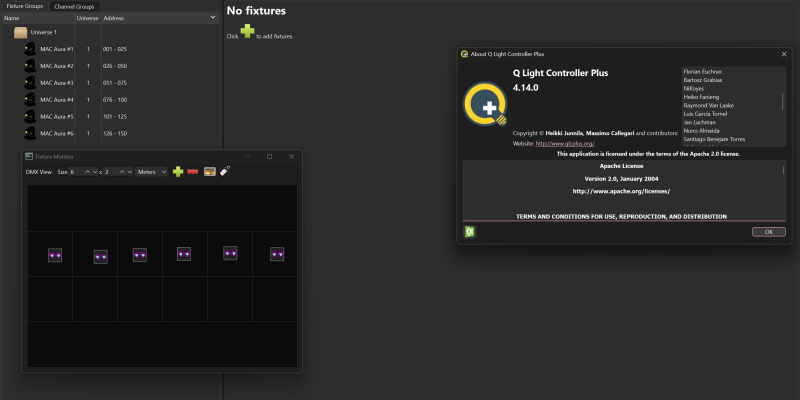Viewport: 800px width, 400px height.
Task: Select the third fixture in the monitor grid
Action: [x=140, y=255]
